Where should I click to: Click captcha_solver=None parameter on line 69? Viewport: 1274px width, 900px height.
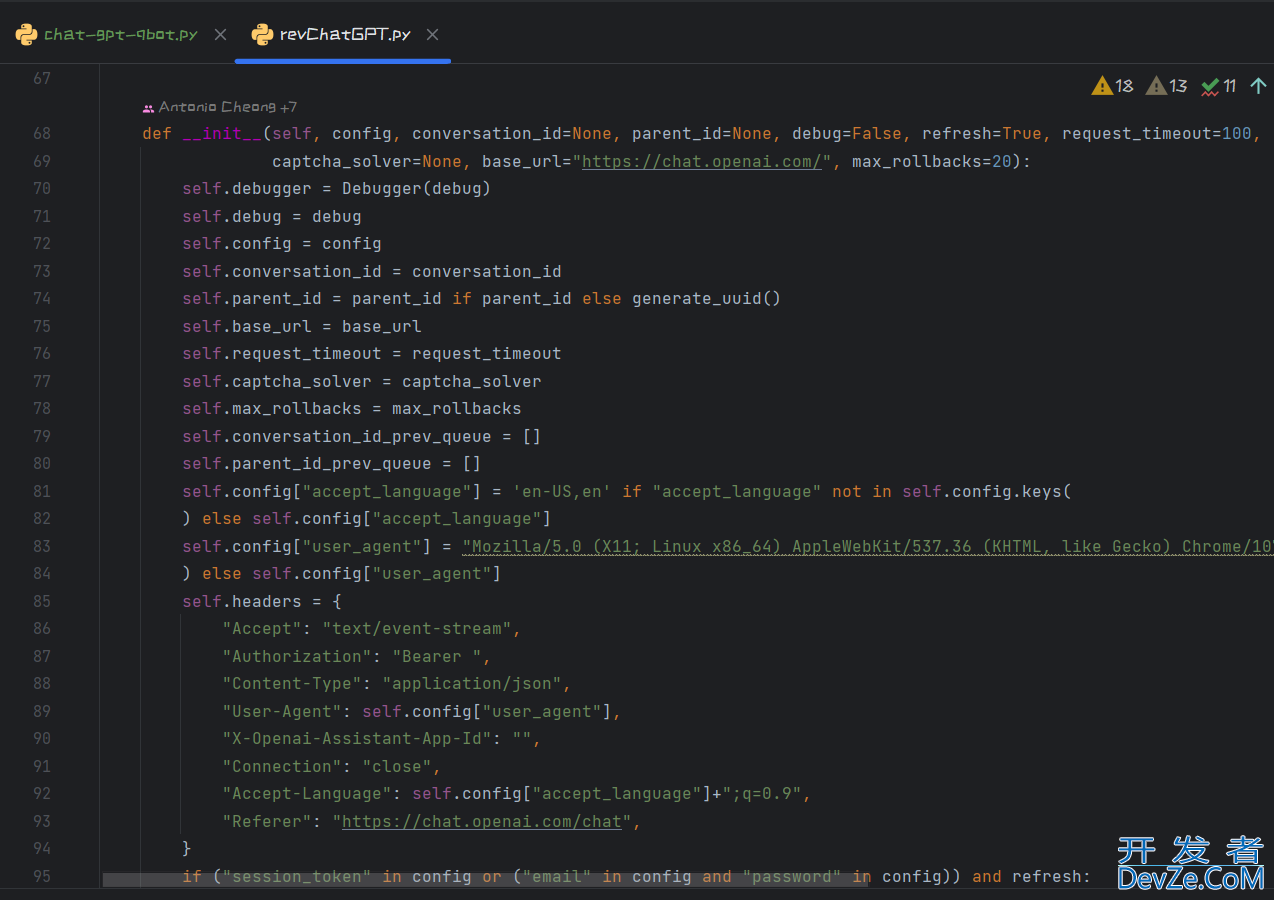point(367,161)
